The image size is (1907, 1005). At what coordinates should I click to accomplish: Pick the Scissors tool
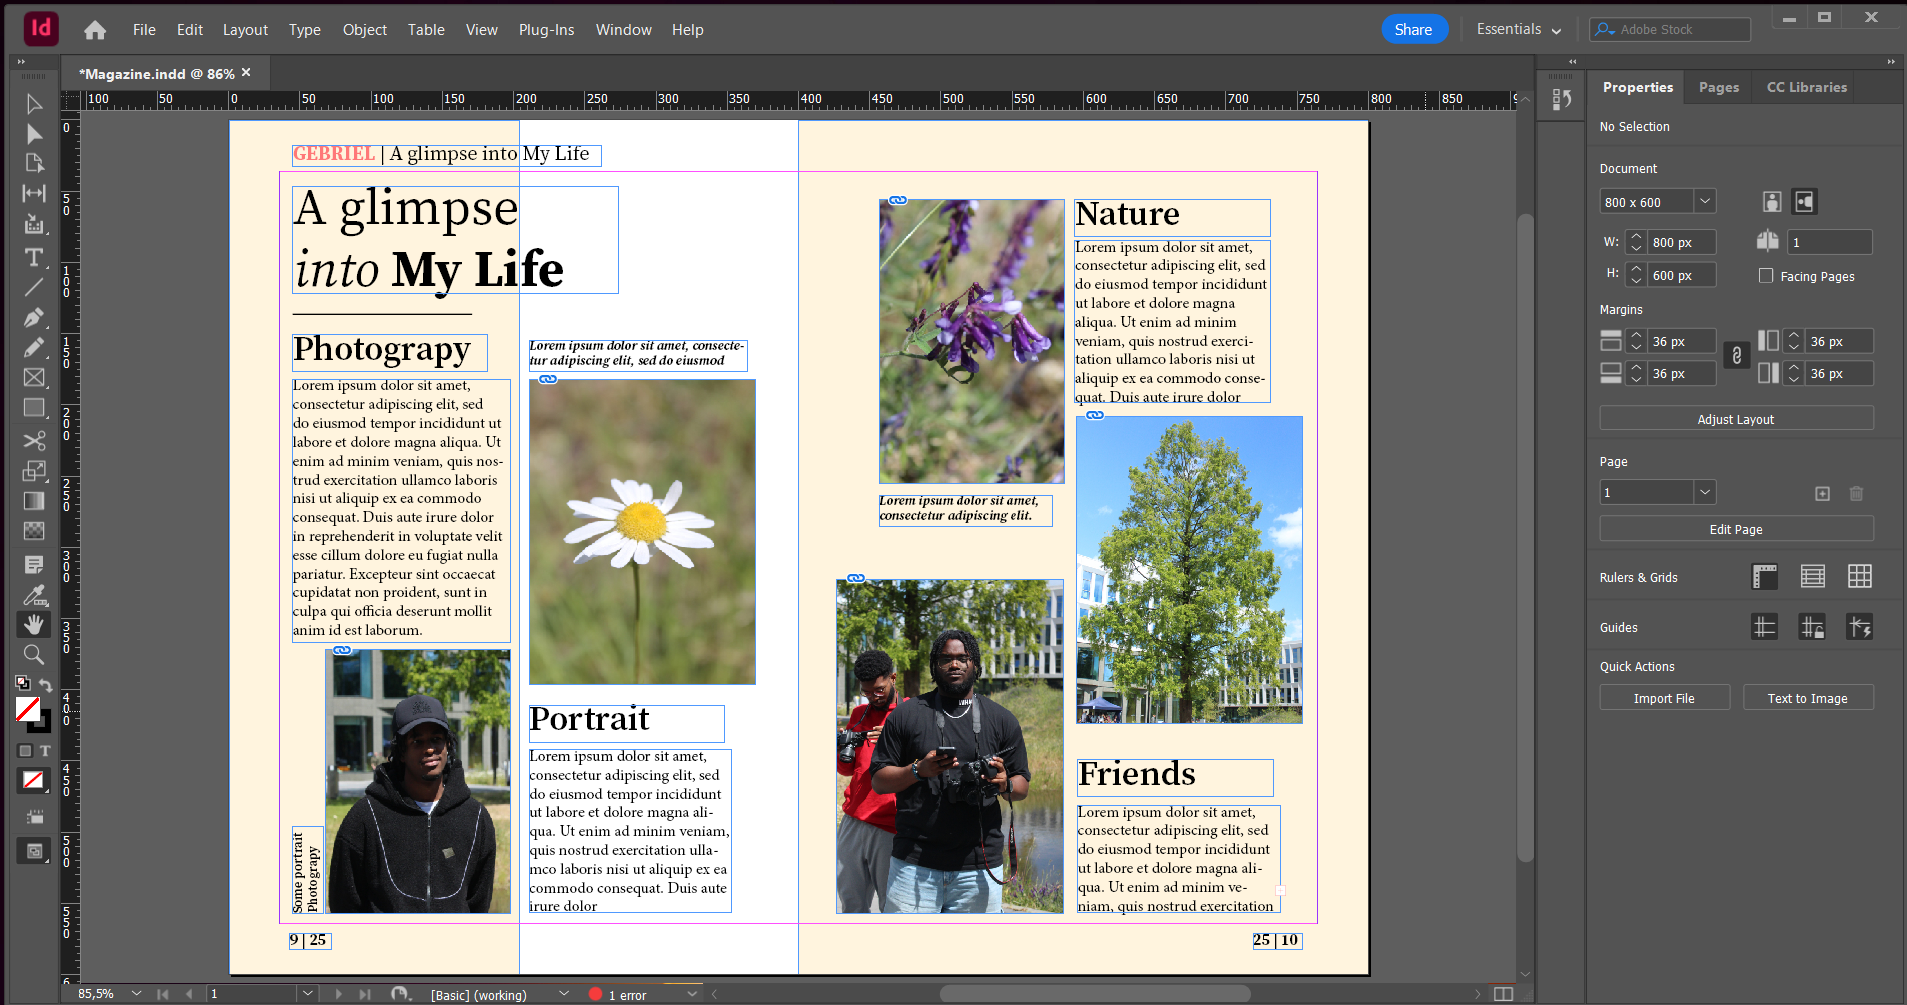coord(34,440)
